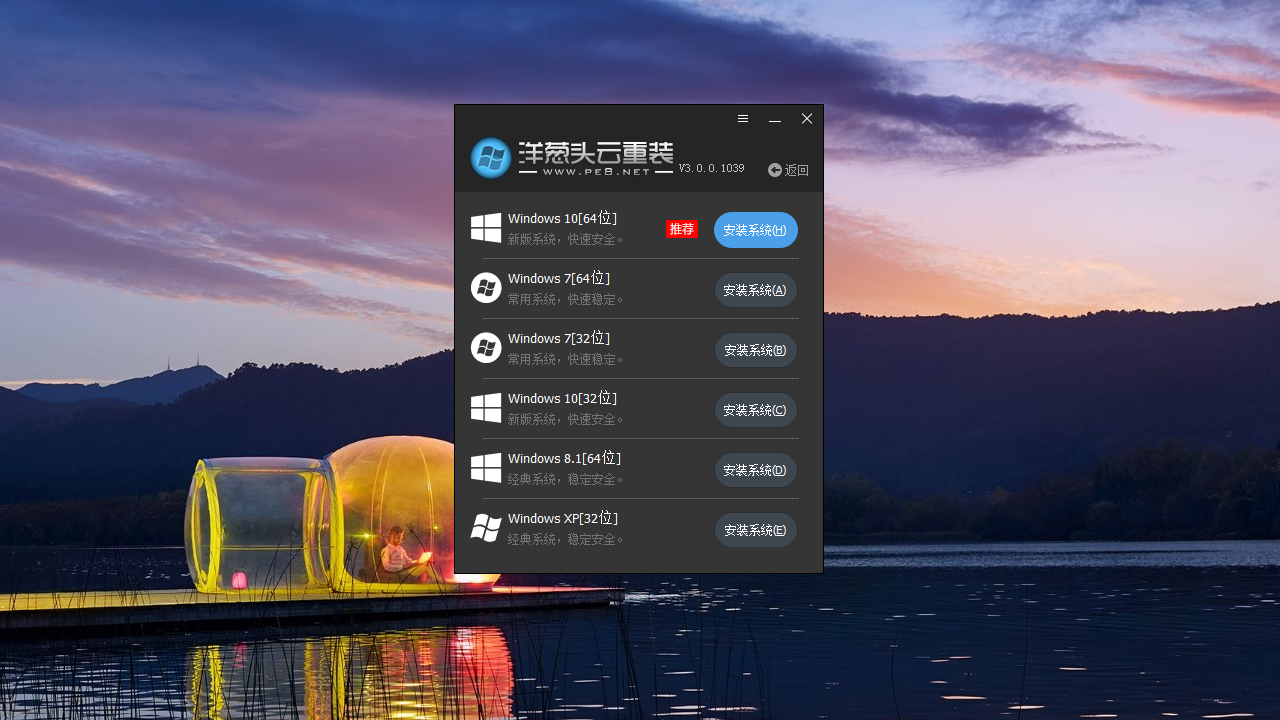Click the Windows 10[32位] system icon
Image resolution: width=1280 pixels, height=720 pixels.
[x=486, y=408]
